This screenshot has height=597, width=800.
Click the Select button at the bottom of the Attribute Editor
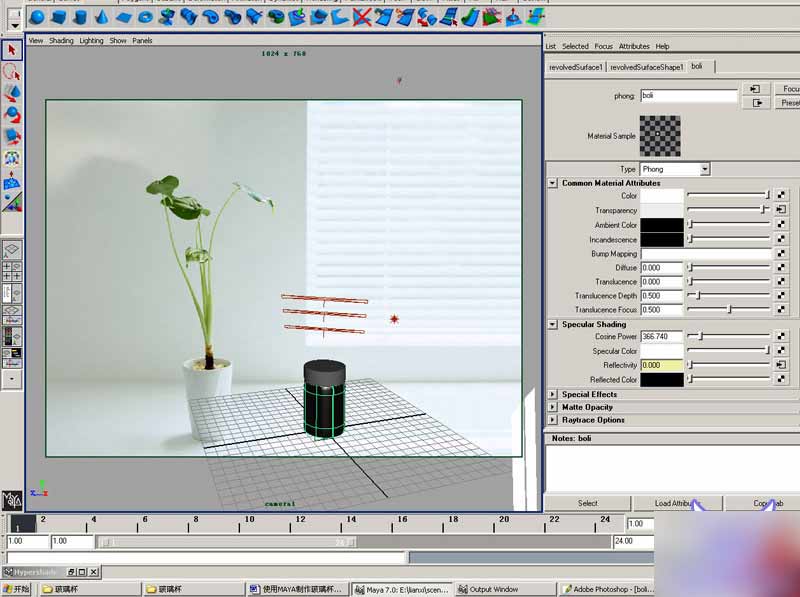[587, 503]
